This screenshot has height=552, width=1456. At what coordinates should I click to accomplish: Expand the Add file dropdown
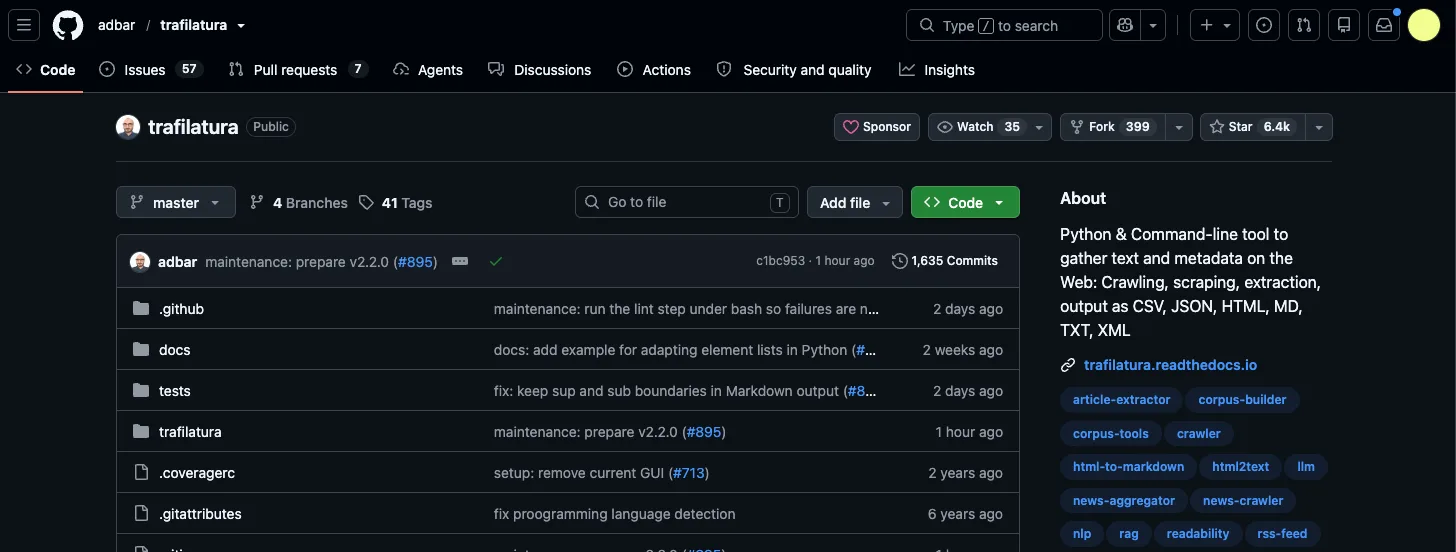[855, 202]
